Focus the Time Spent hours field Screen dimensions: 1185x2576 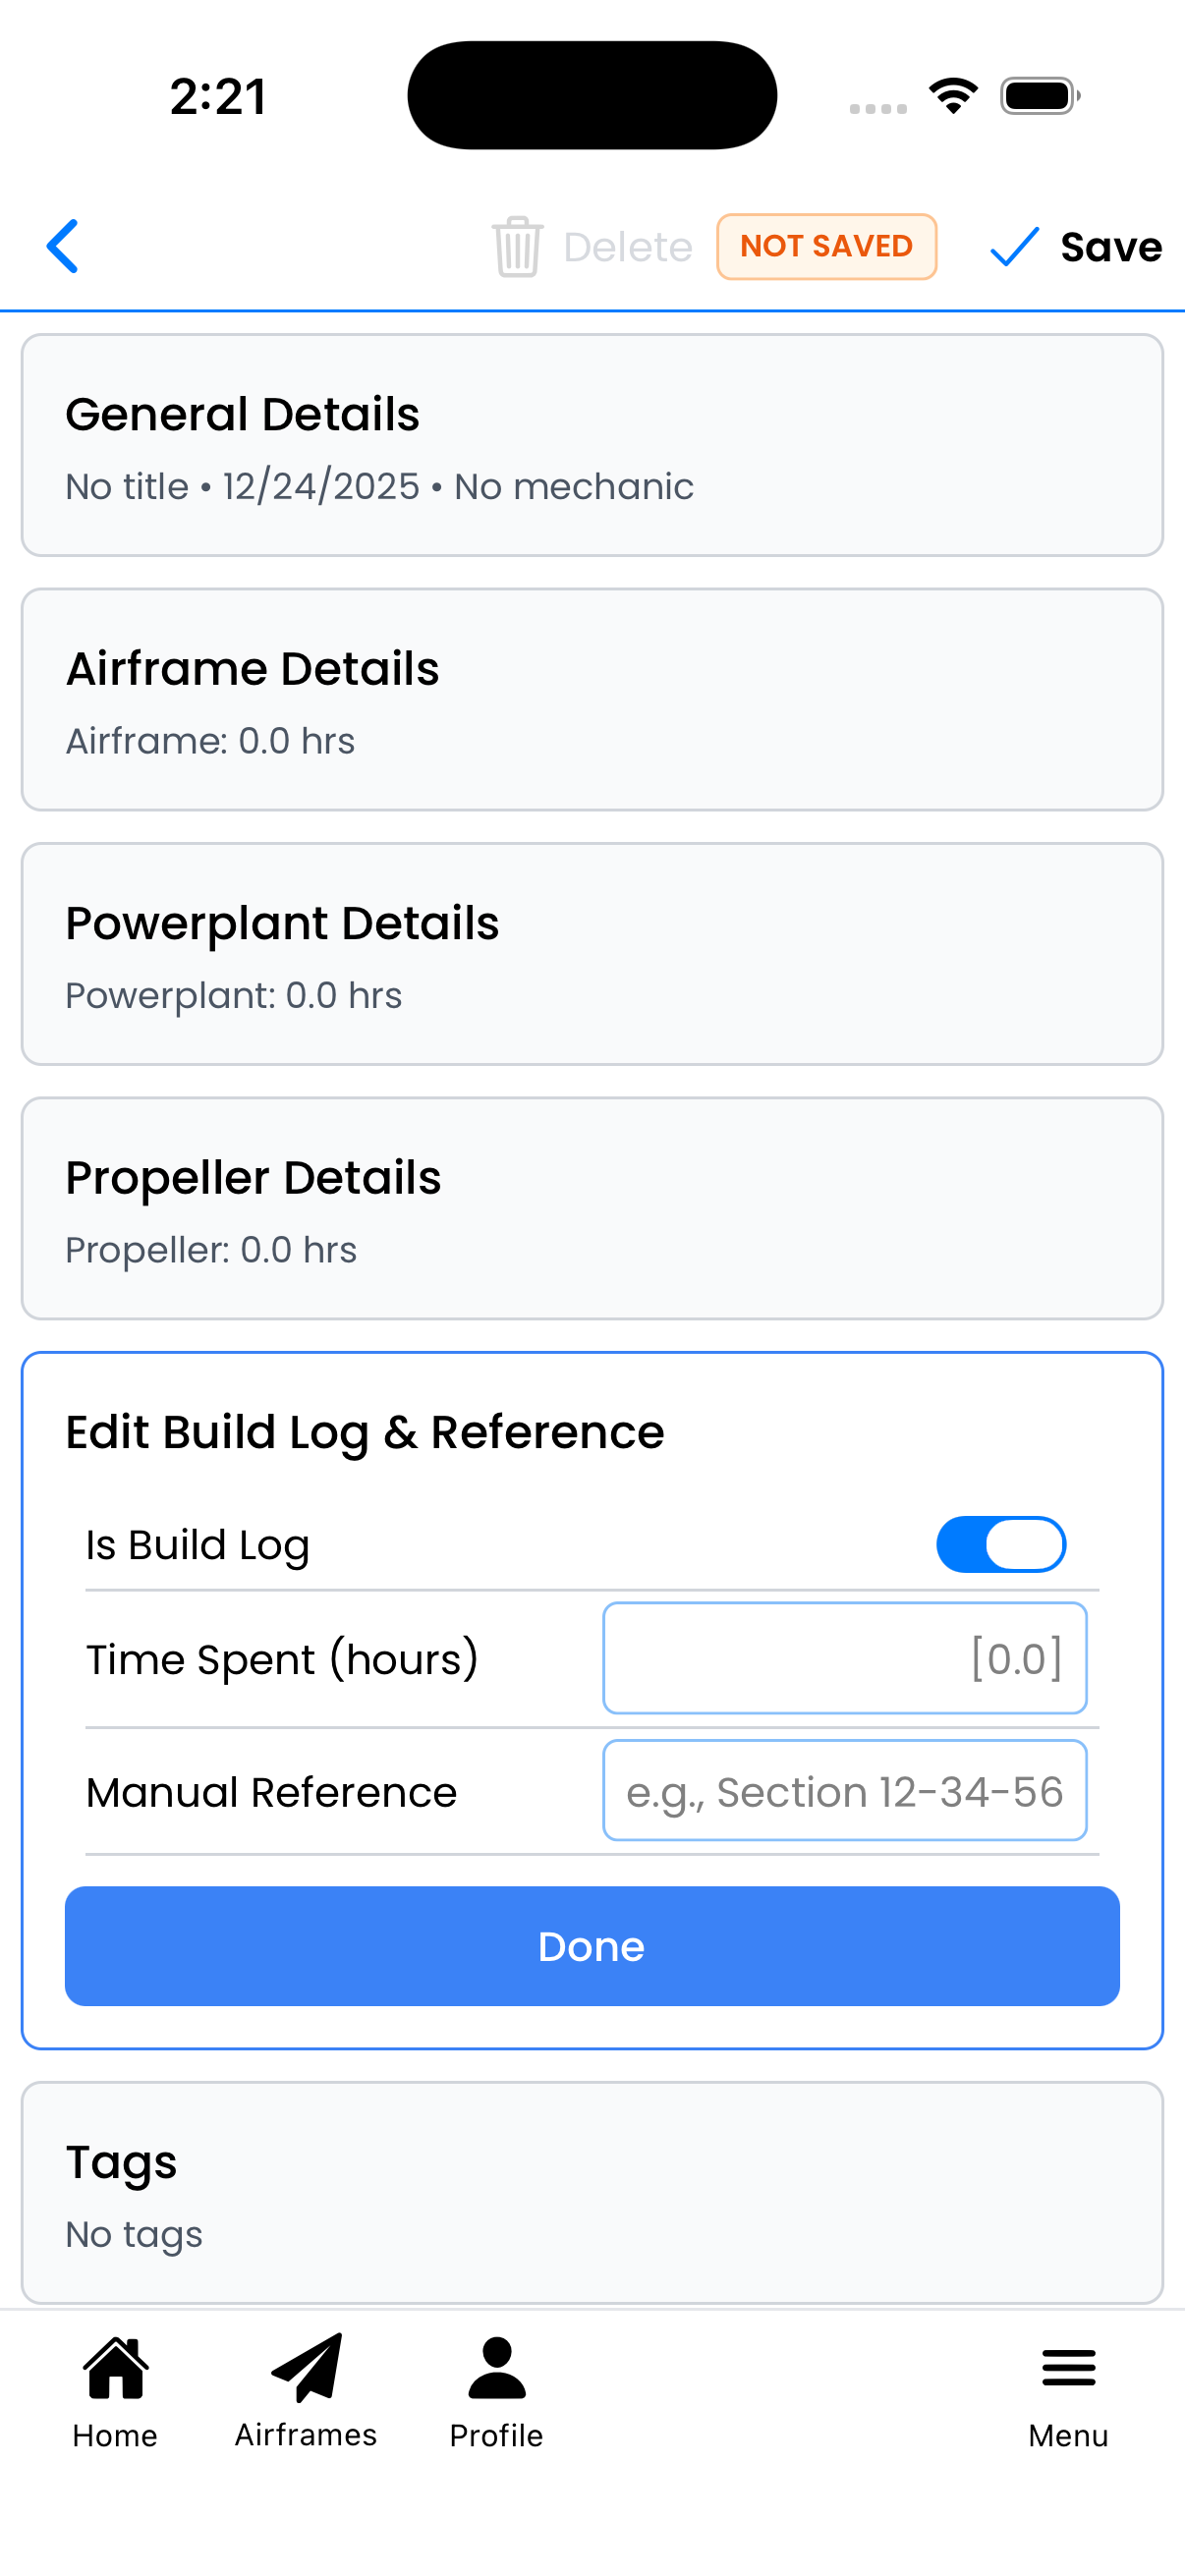pos(844,1658)
